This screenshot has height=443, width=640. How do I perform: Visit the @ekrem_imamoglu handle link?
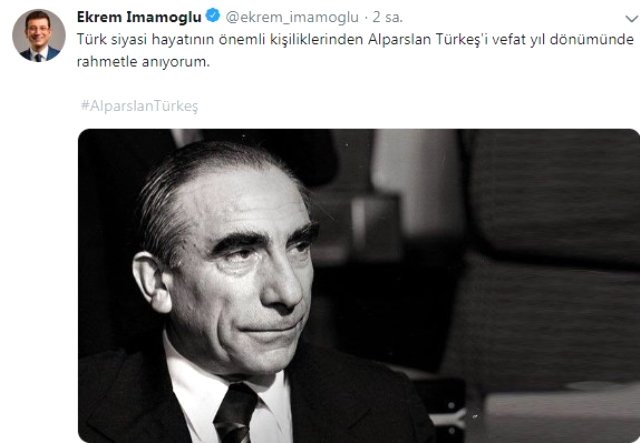pyautogui.click(x=292, y=17)
